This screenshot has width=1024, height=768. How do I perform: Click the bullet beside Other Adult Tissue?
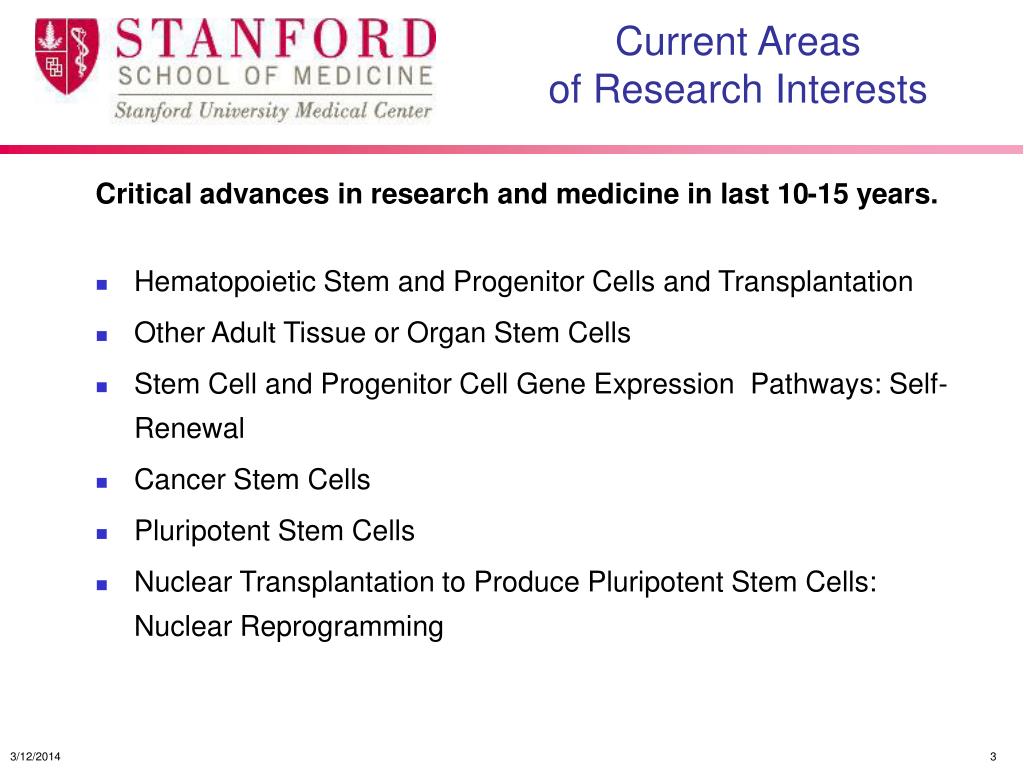[x=102, y=336]
